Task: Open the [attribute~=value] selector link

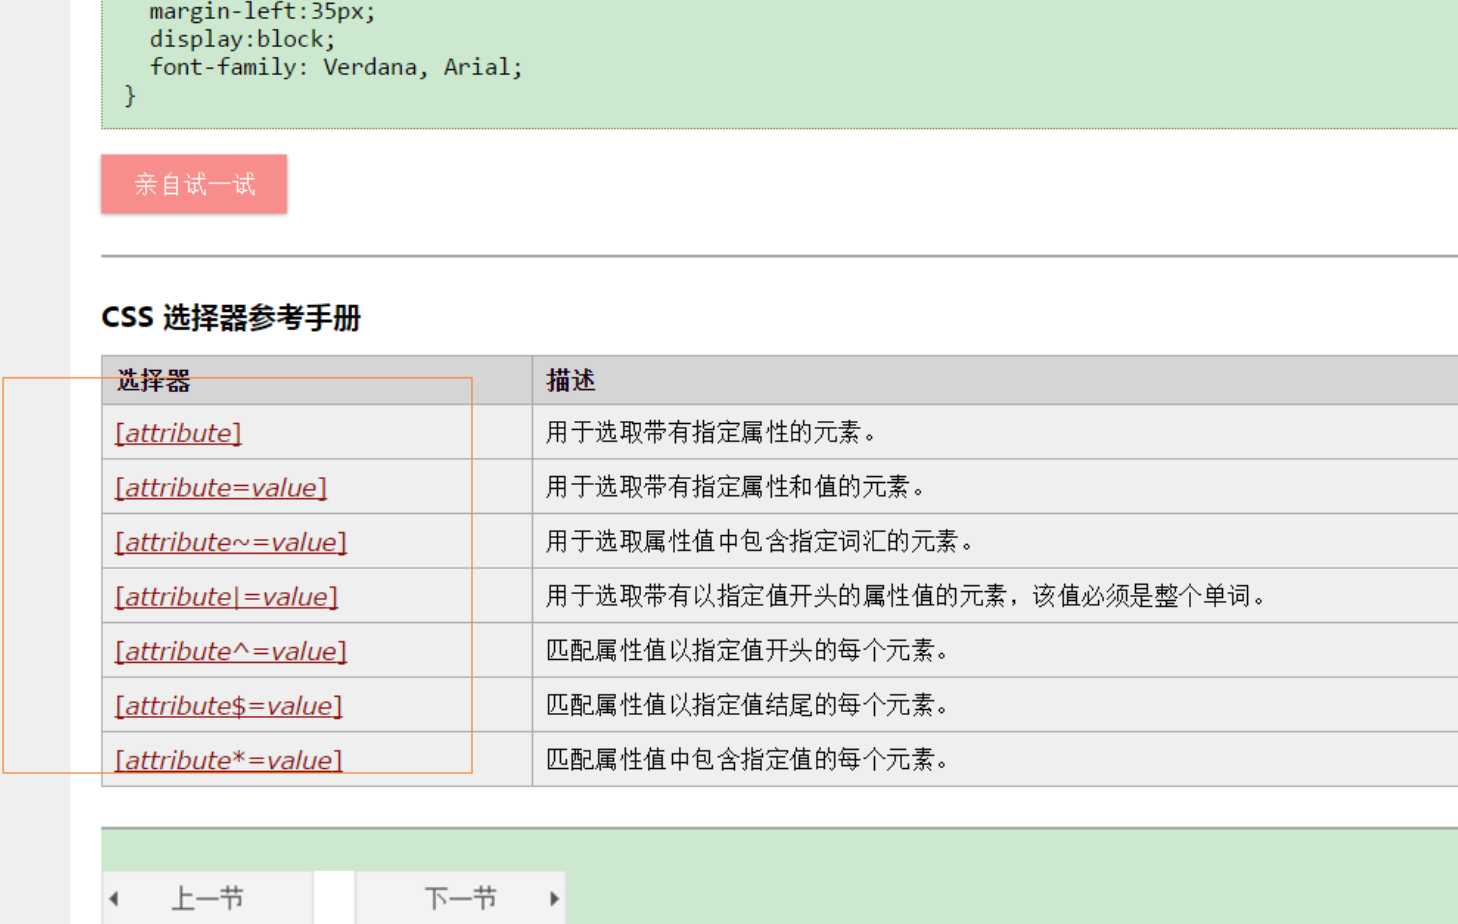Action: pos(231,542)
